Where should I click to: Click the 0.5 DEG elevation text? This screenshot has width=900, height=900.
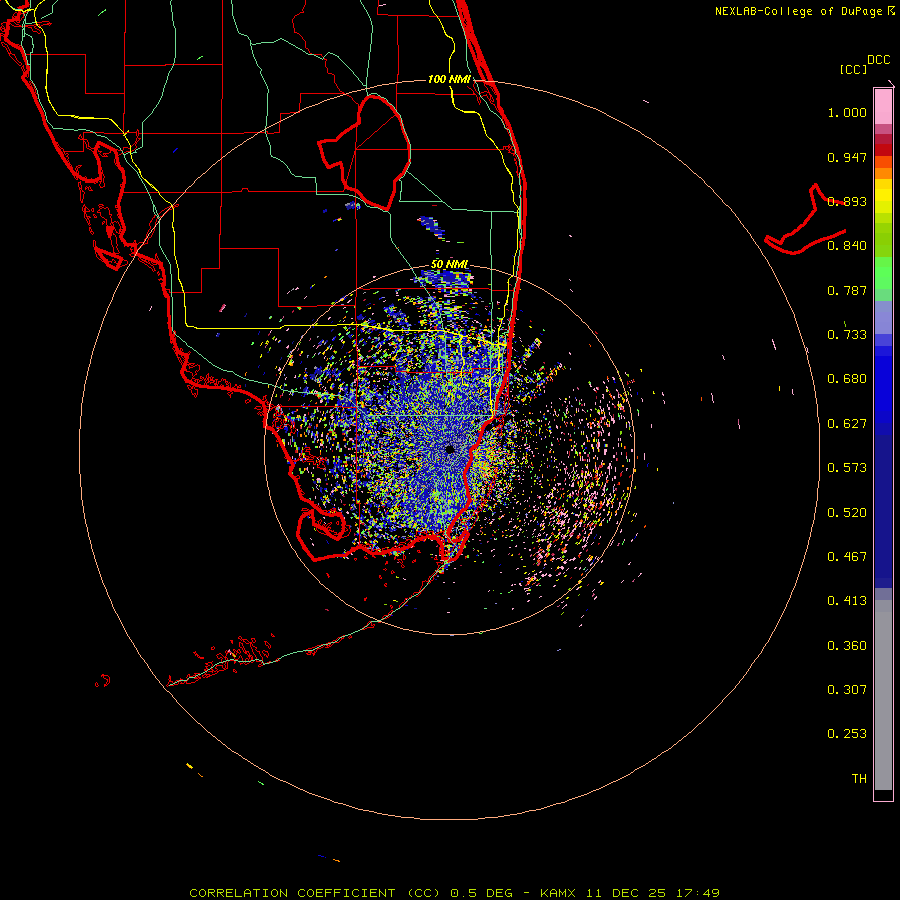(x=483, y=893)
